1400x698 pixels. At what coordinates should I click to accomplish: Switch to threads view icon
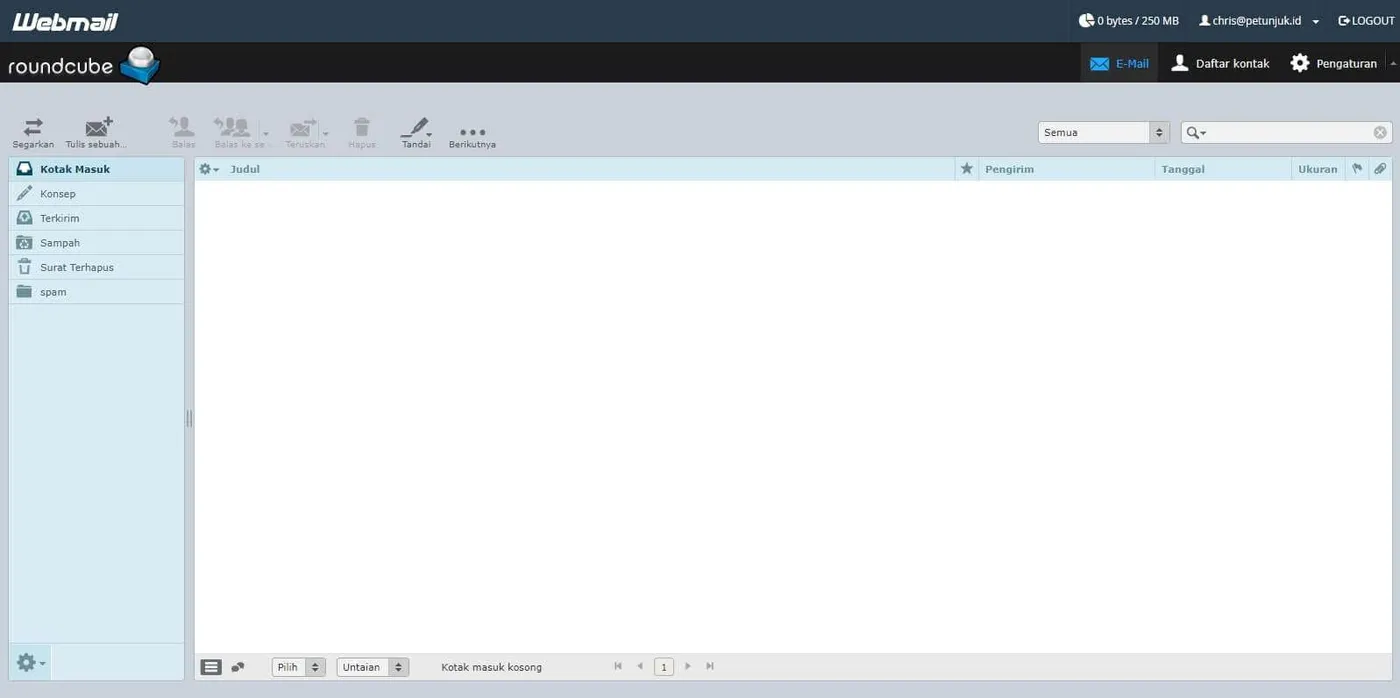tap(238, 667)
